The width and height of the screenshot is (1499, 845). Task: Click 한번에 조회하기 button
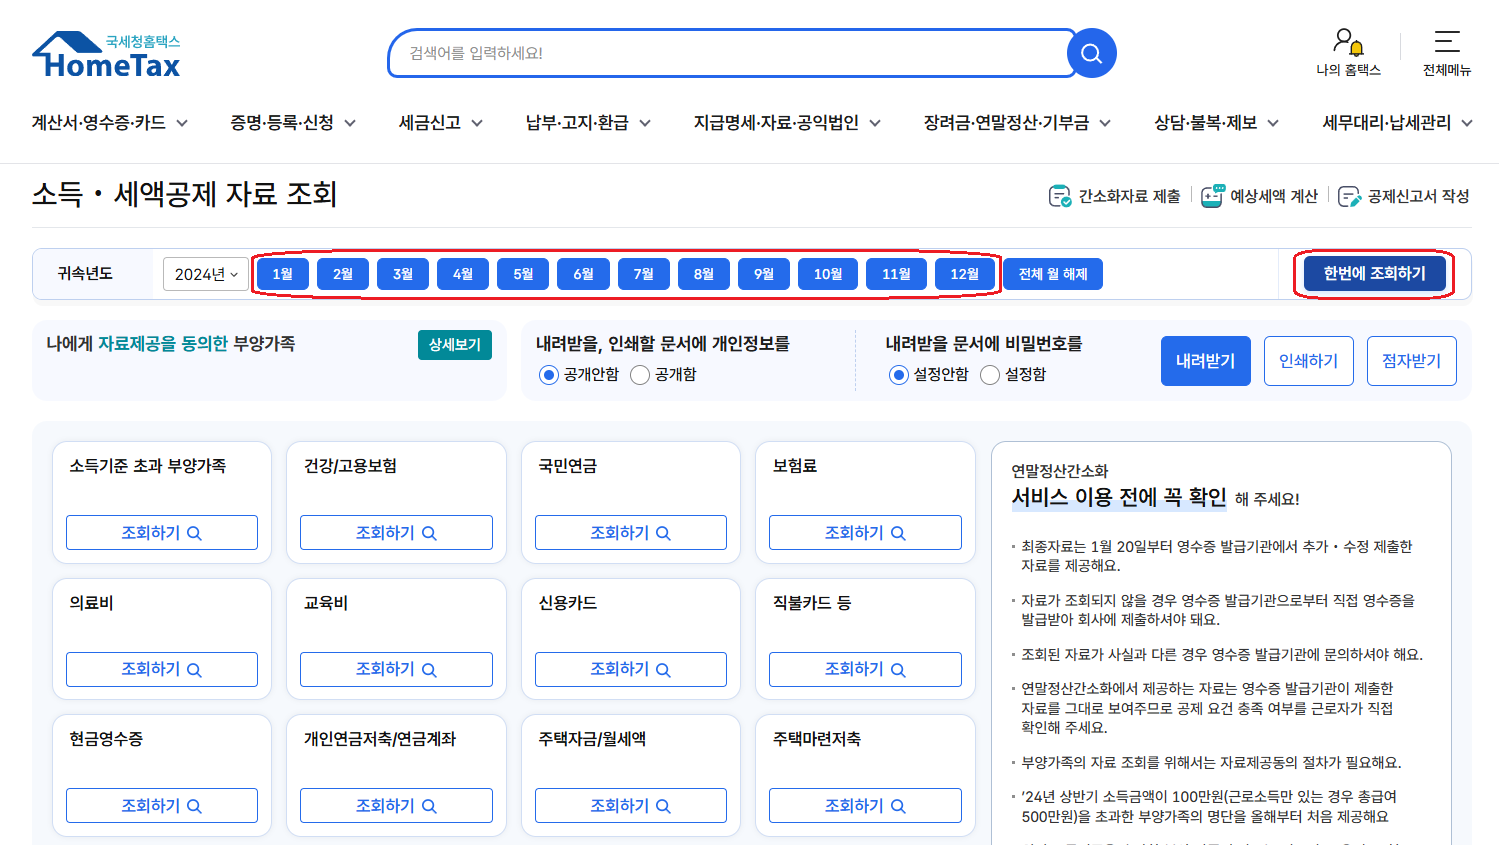tap(1374, 273)
